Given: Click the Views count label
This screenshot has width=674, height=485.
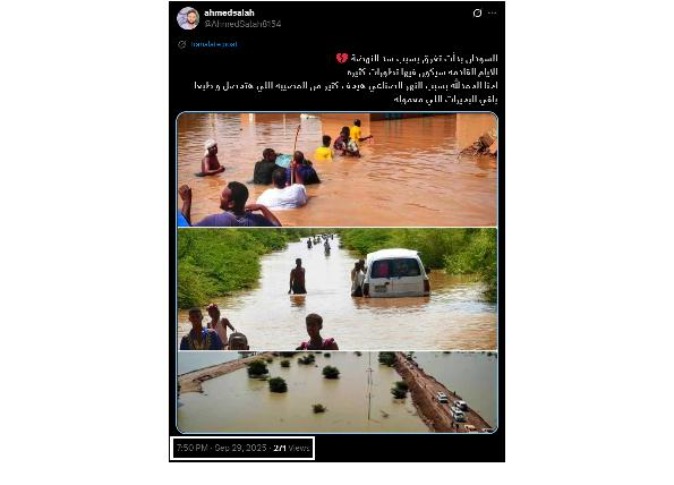Looking at the screenshot, I should (x=292, y=448).
